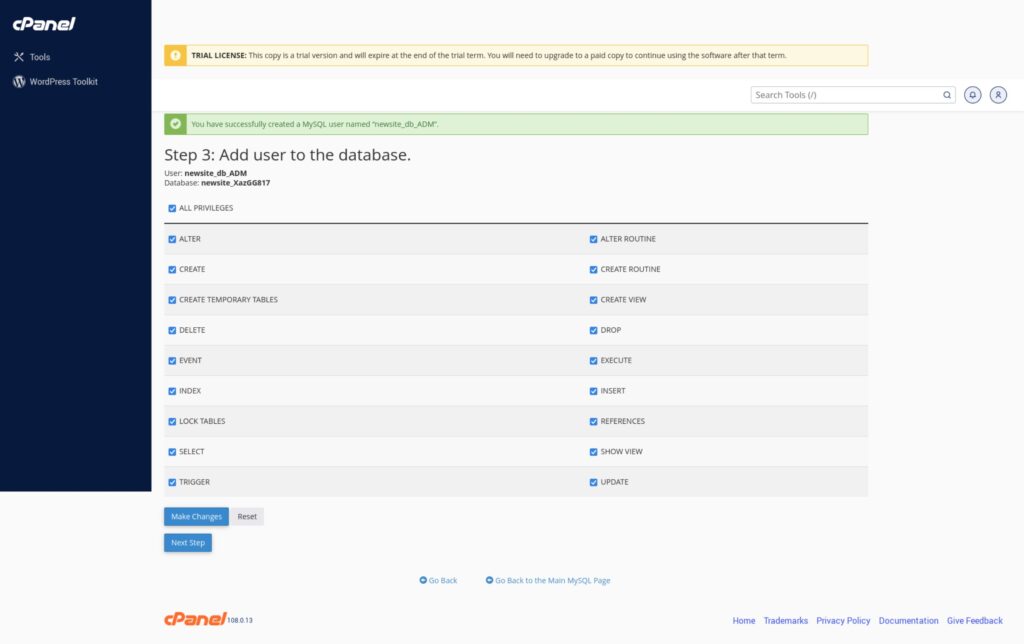Uncheck the ALL PRIVILEGES checkbox
The image size is (1024, 644).
pos(172,208)
